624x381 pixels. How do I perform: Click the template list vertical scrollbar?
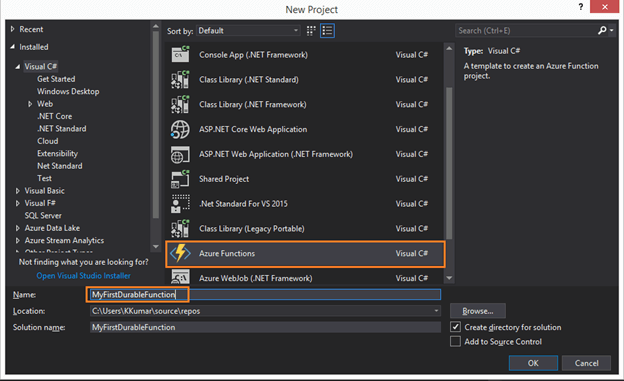coord(449,163)
